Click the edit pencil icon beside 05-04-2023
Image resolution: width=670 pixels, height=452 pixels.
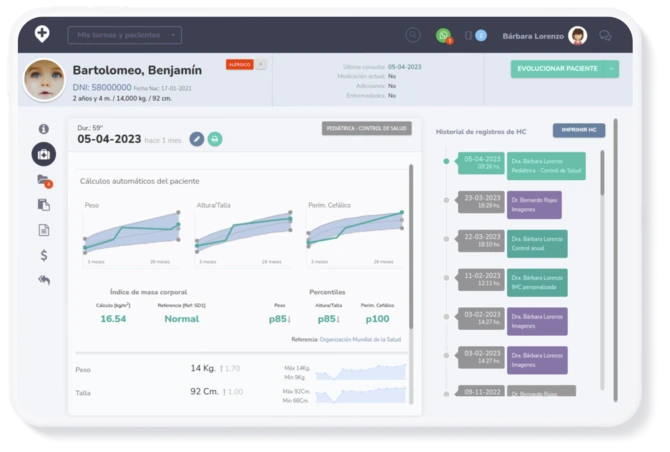point(197,139)
